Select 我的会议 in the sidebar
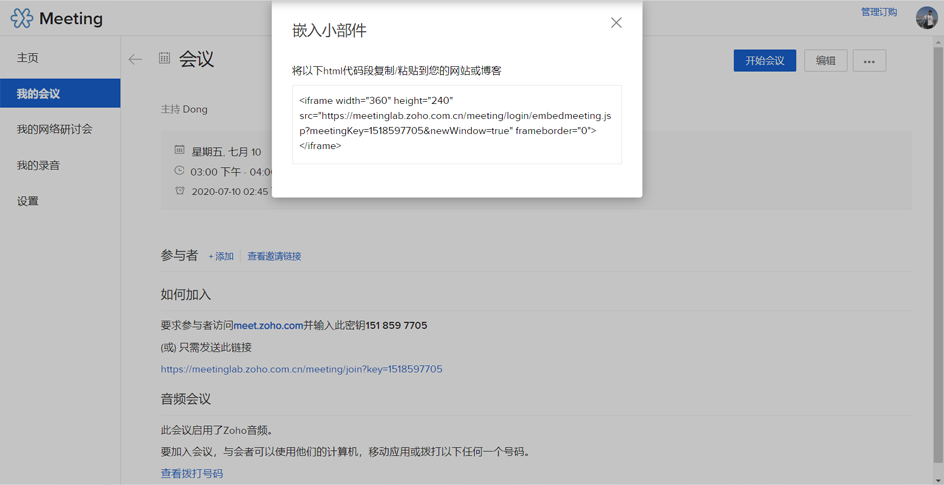The image size is (944, 485). coord(39,94)
